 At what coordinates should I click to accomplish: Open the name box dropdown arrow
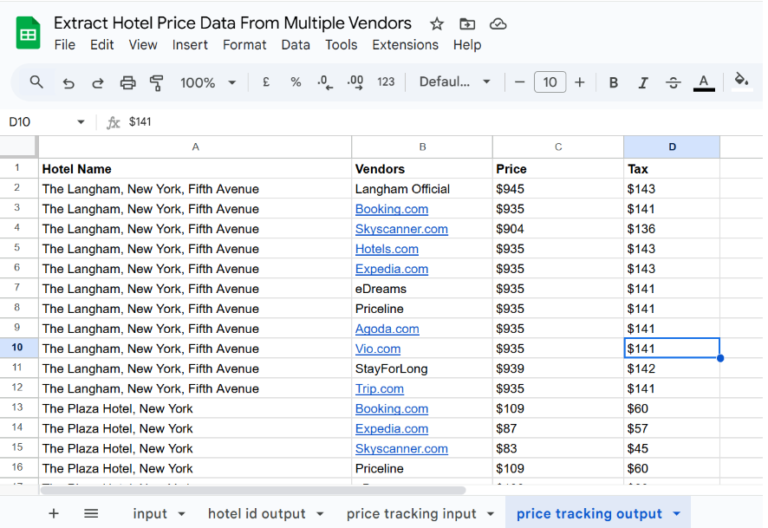pos(81,122)
